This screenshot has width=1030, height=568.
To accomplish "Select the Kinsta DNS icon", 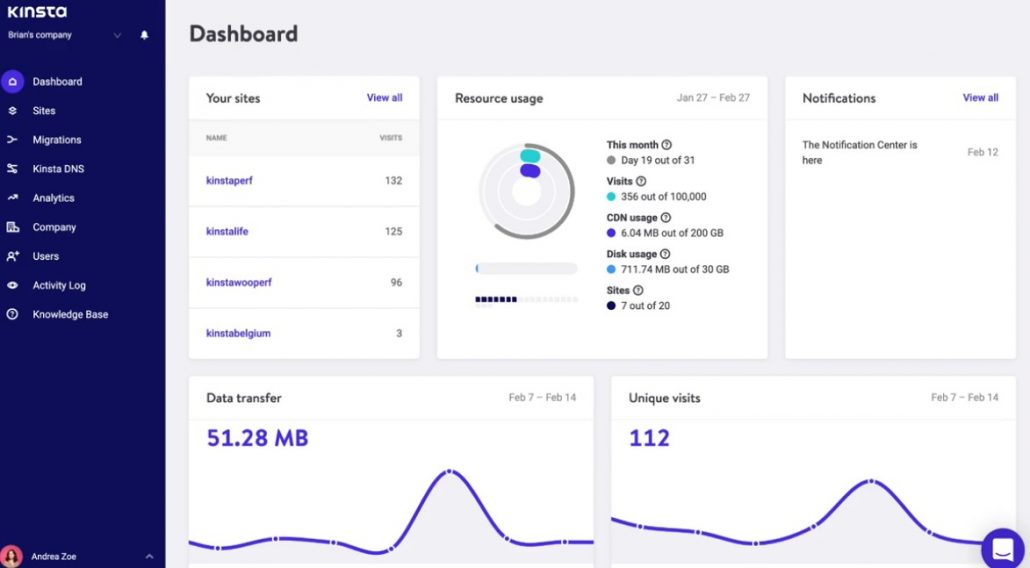I will pos(12,169).
